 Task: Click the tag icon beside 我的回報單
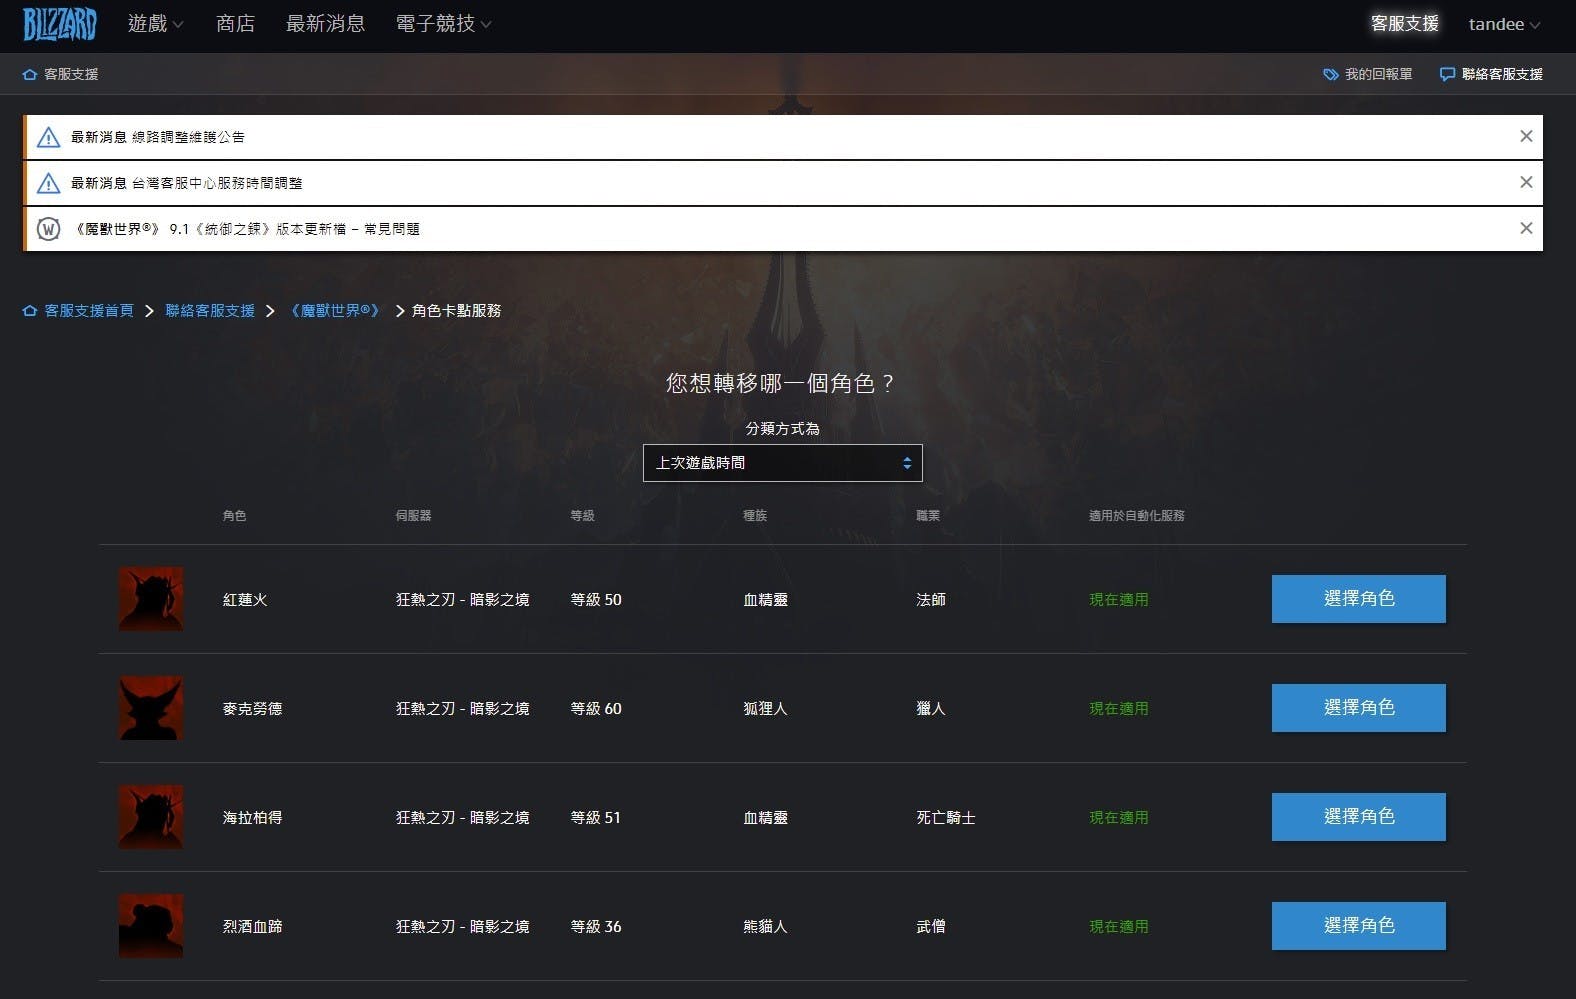(1330, 75)
